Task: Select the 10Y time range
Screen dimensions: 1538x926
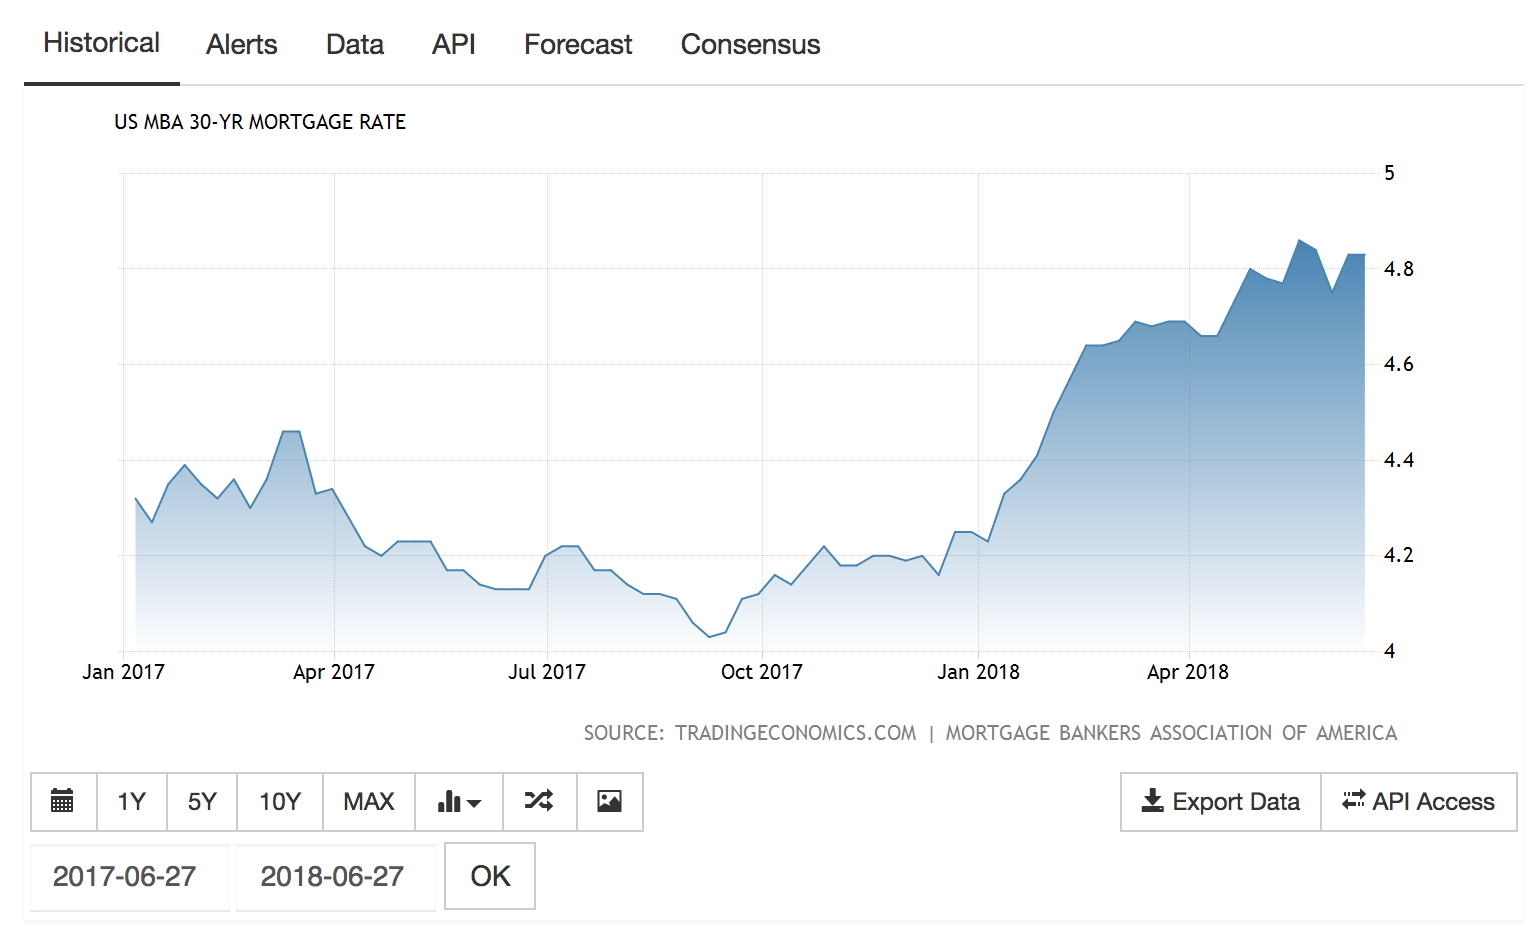Action: (280, 801)
